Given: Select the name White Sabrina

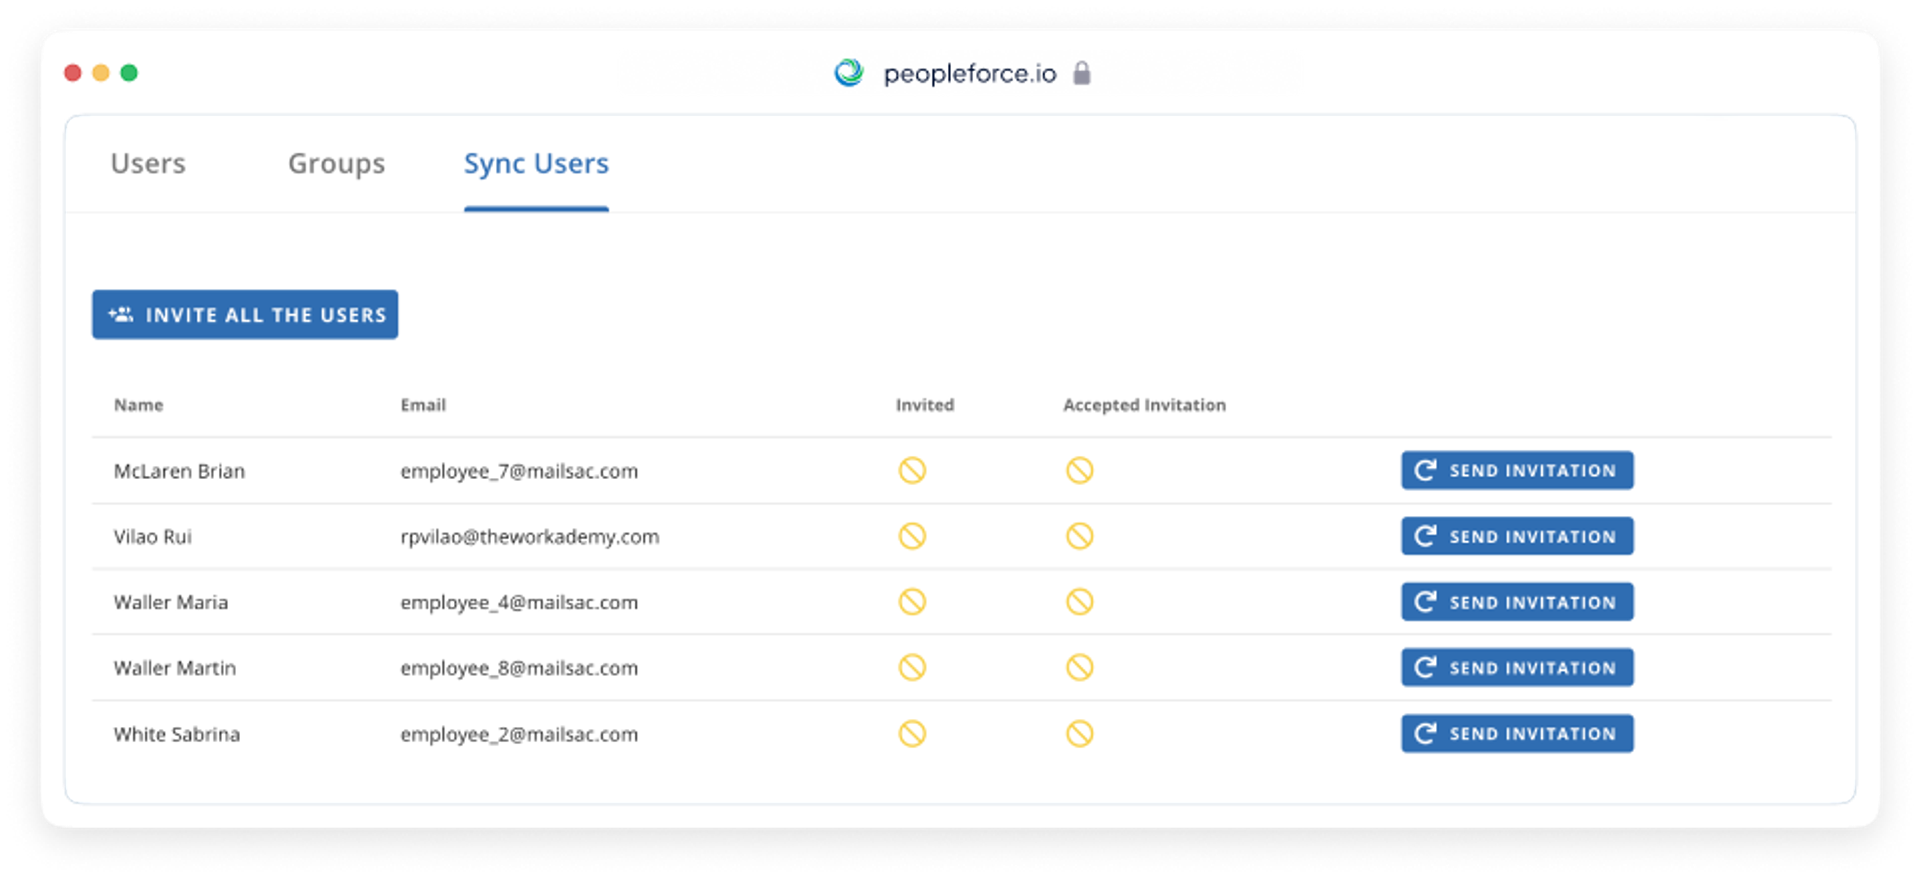Looking at the screenshot, I should click(x=177, y=734).
